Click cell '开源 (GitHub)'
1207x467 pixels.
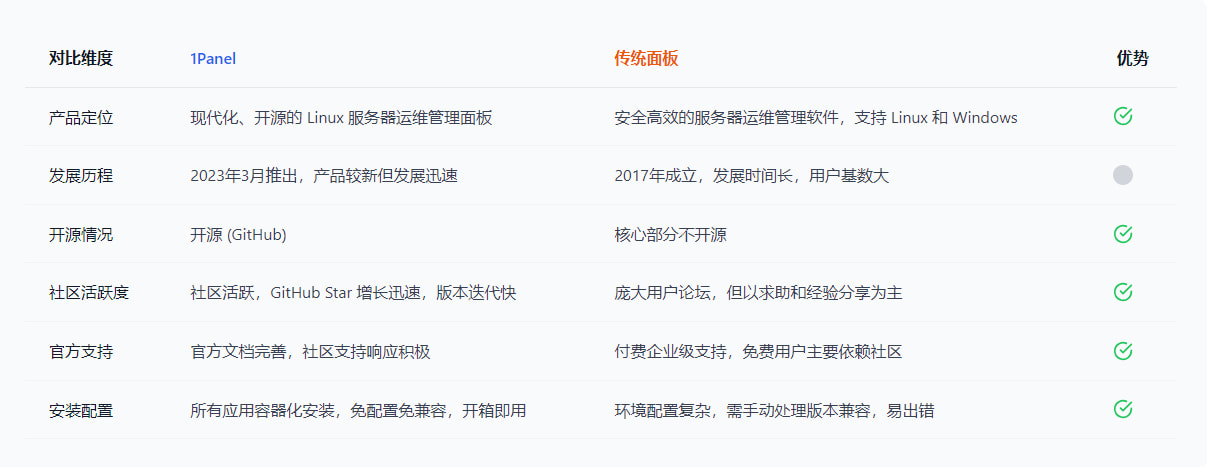click(x=238, y=234)
